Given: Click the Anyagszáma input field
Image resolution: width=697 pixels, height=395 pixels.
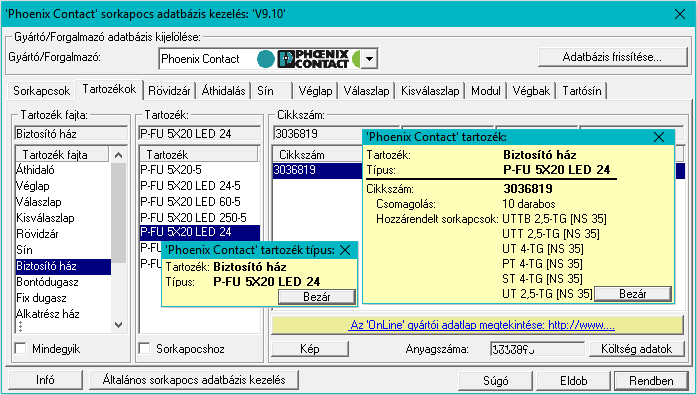Looking at the screenshot, I should click(x=537, y=349).
